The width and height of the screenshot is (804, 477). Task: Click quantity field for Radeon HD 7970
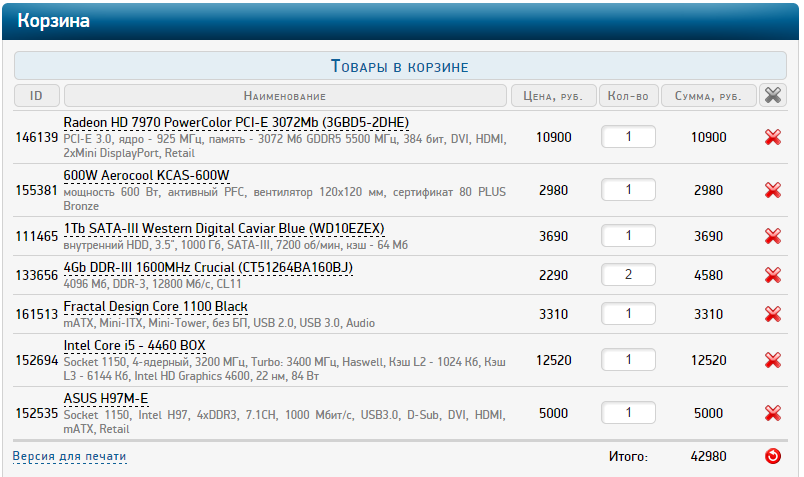point(628,137)
